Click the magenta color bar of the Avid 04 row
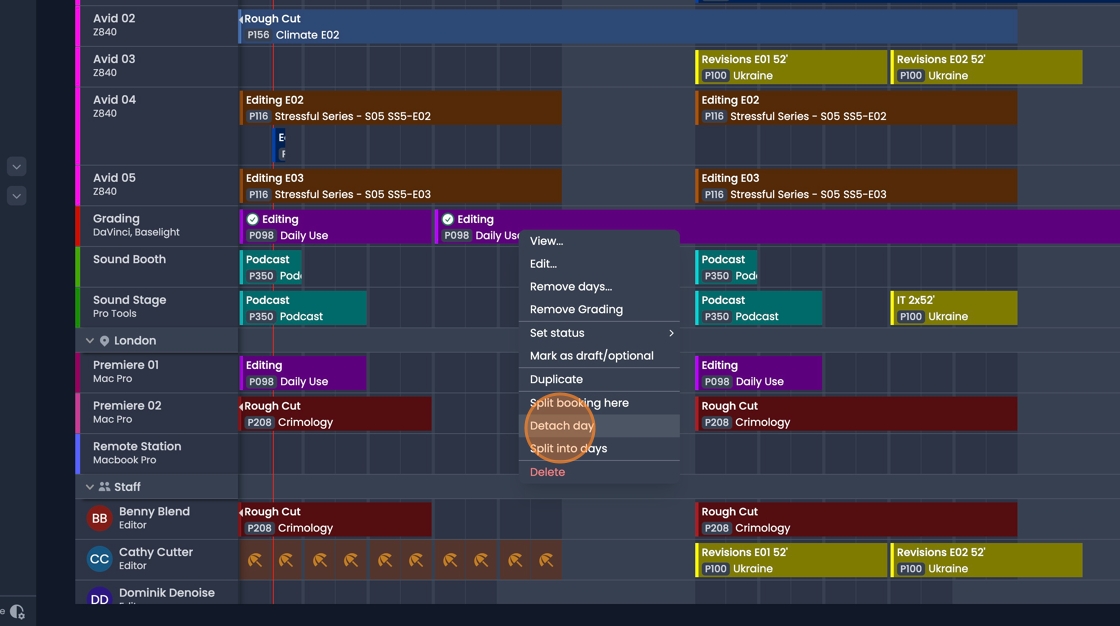The height and width of the screenshot is (626, 1120). point(78,126)
